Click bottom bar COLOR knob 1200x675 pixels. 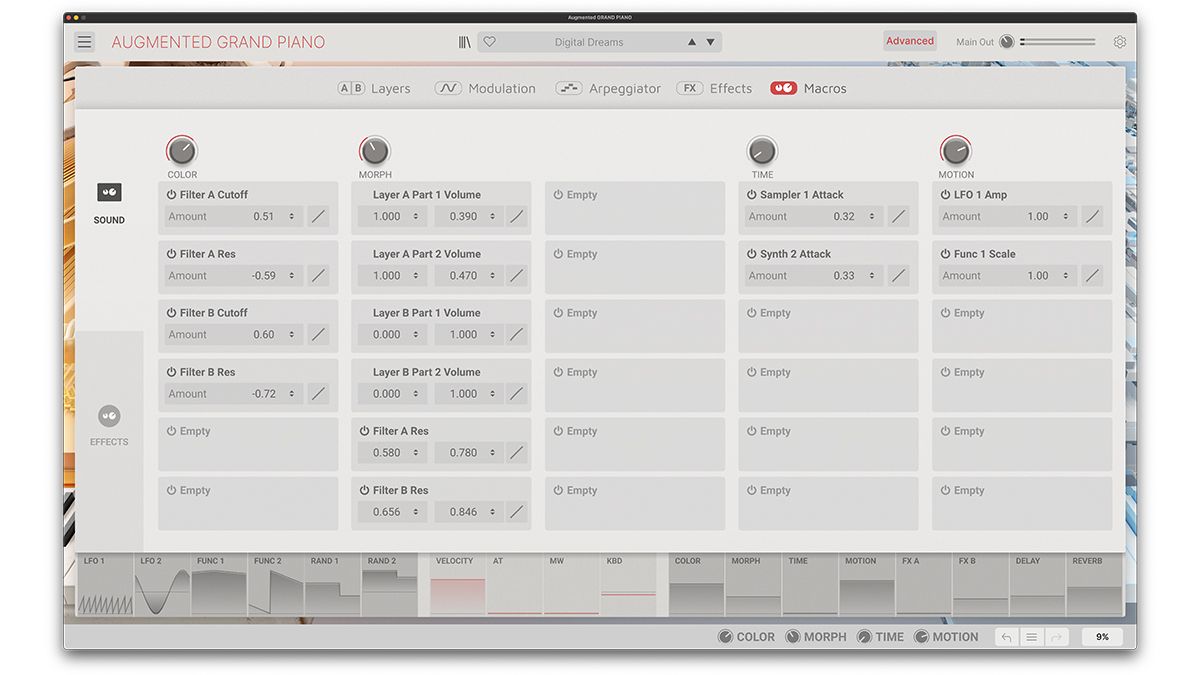725,637
